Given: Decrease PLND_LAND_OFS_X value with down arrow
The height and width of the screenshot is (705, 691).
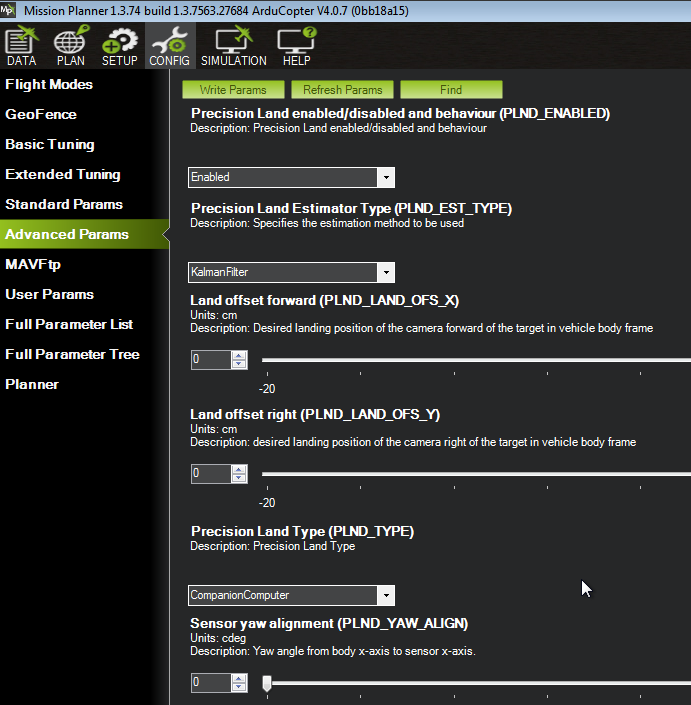Looking at the screenshot, I should point(239,364).
